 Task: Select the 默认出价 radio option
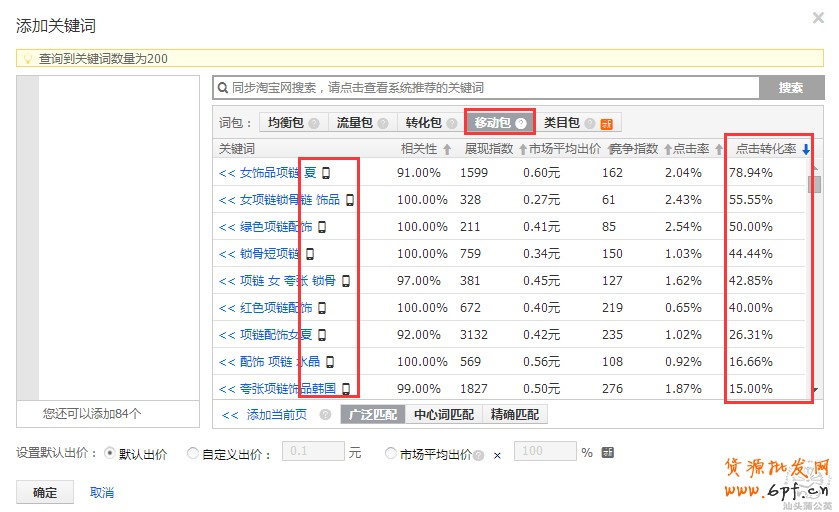(111, 453)
